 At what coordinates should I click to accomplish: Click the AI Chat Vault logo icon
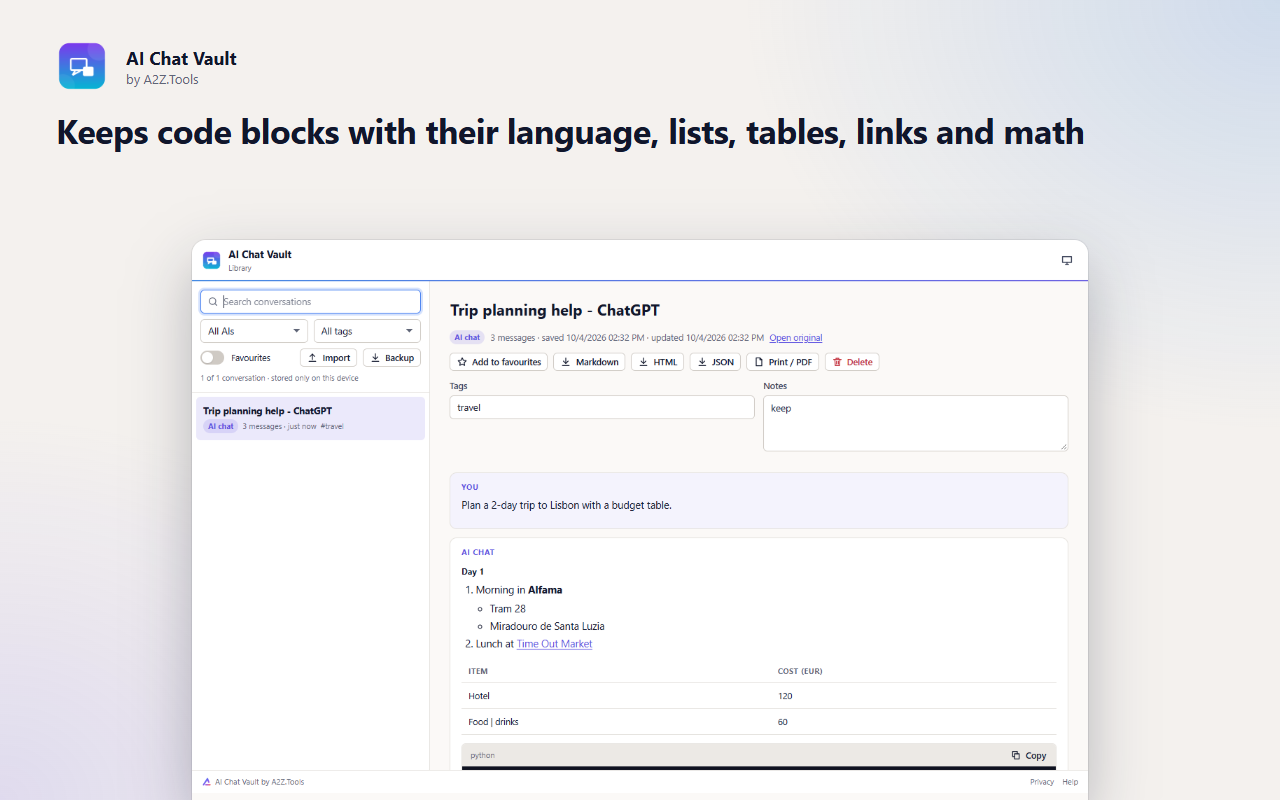click(x=82, y=66)
